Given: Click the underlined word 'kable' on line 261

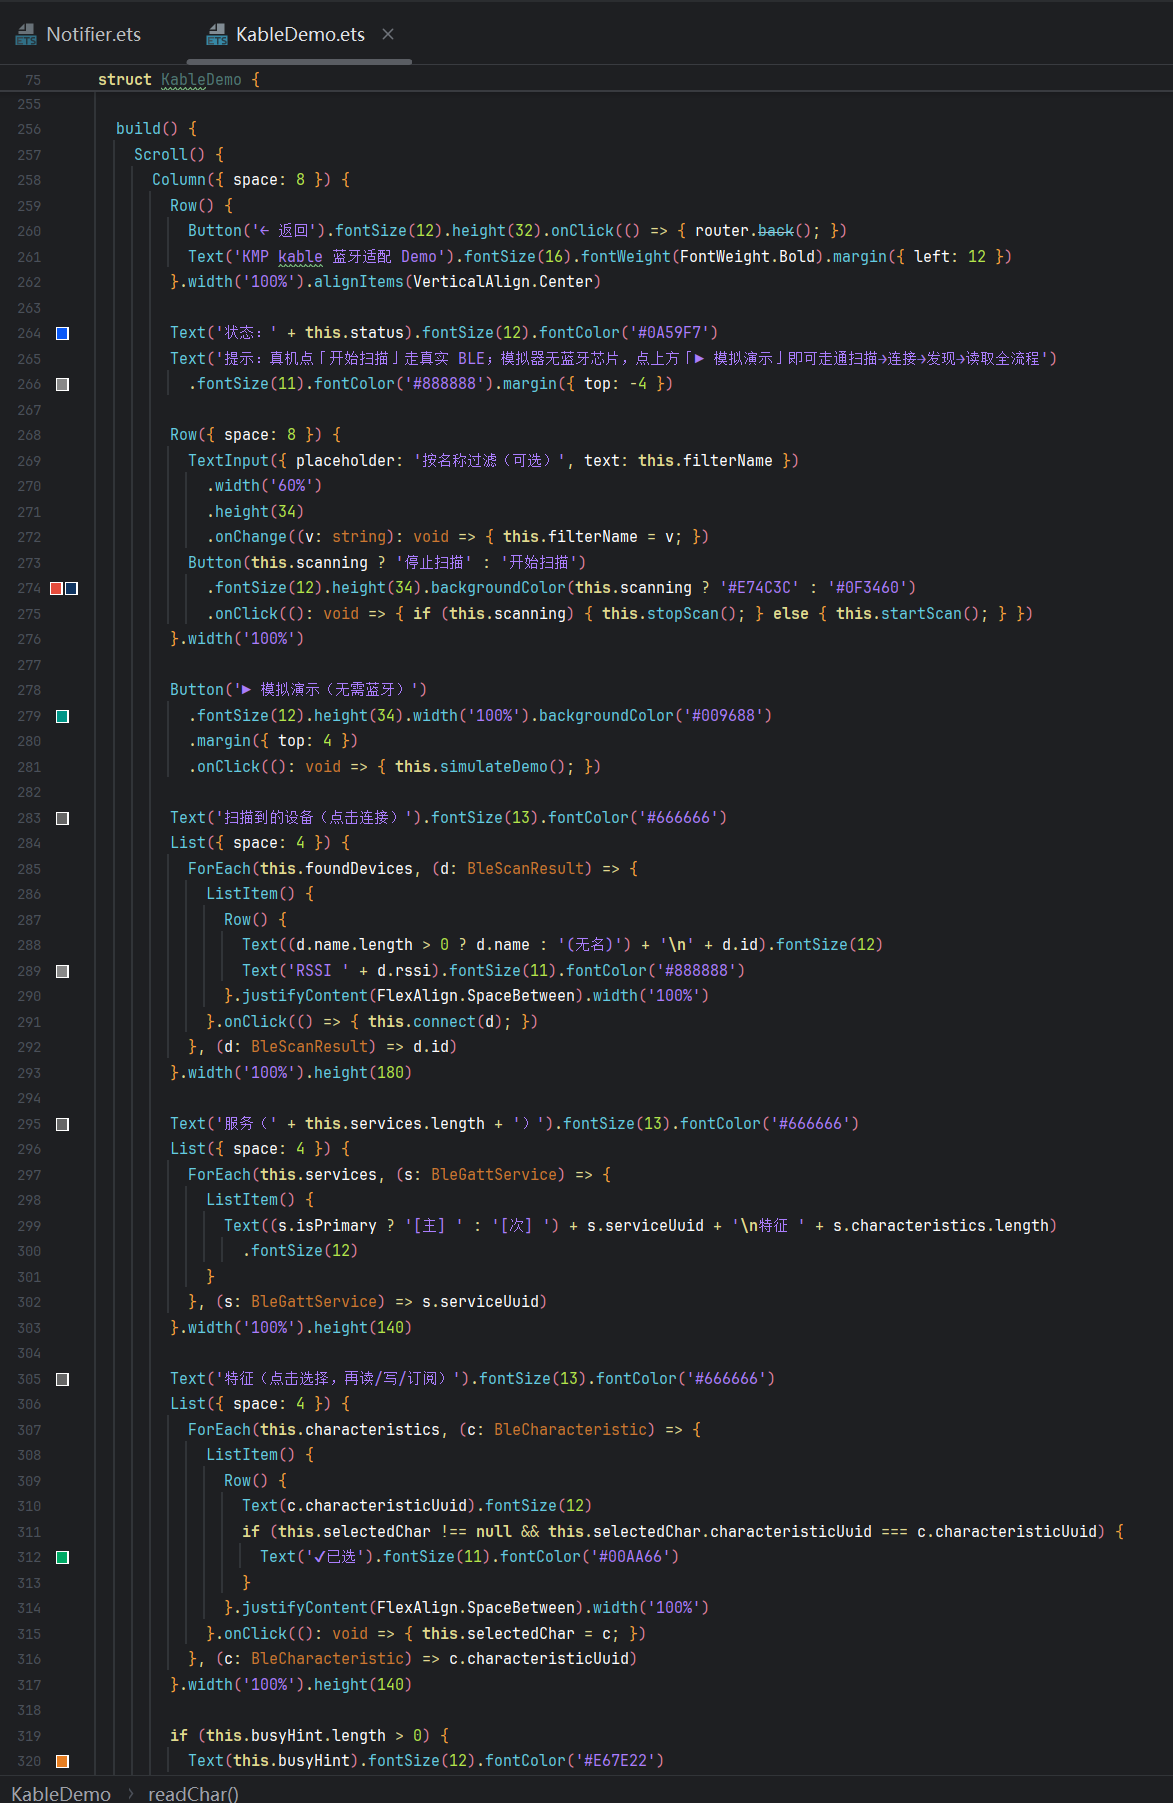Looking at the screenshot, I should click(x=300, y=257).
